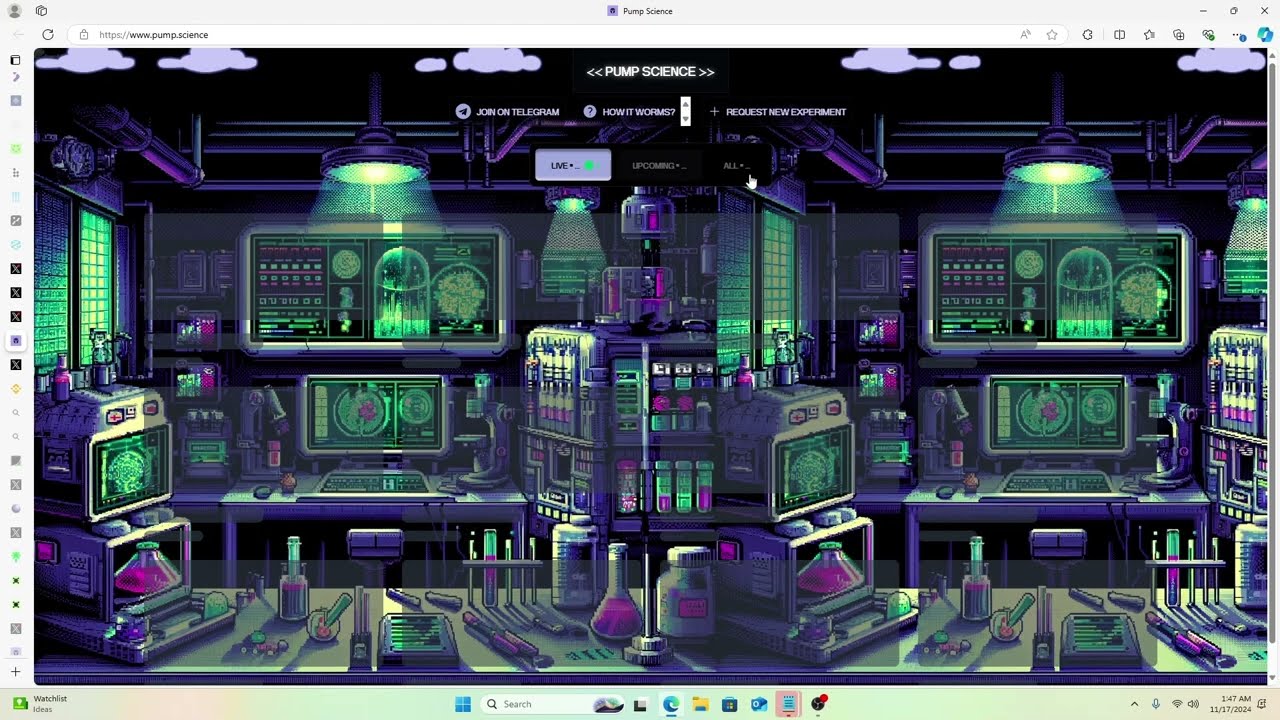This screenshot has height=720, width=1280.
Task: Open volume speaker tray icon
Action: (1193, 704)
